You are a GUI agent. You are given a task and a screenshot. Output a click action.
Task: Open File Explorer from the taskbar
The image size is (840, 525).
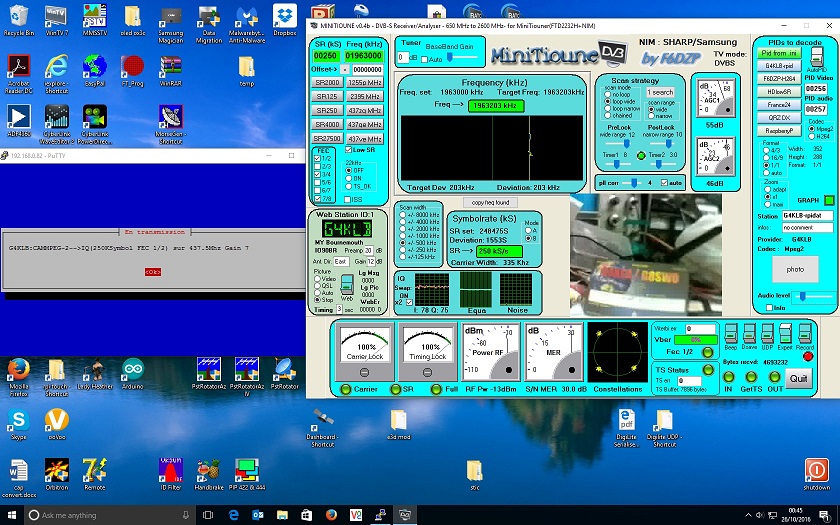[x=282, y=515]
